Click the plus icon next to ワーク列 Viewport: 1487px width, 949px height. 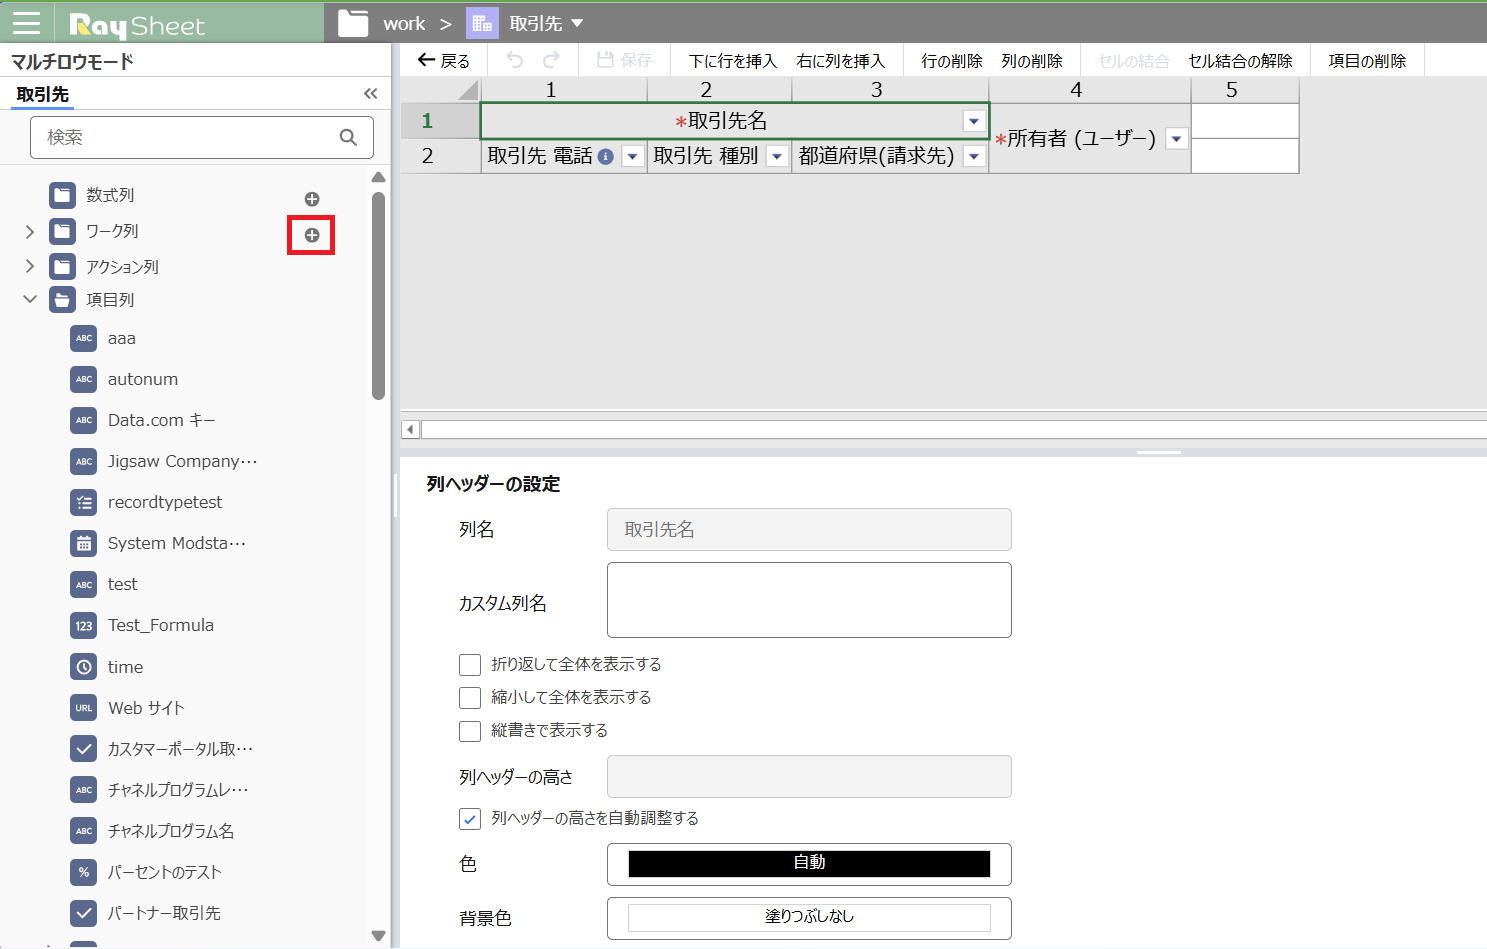[x=312, y=235]
